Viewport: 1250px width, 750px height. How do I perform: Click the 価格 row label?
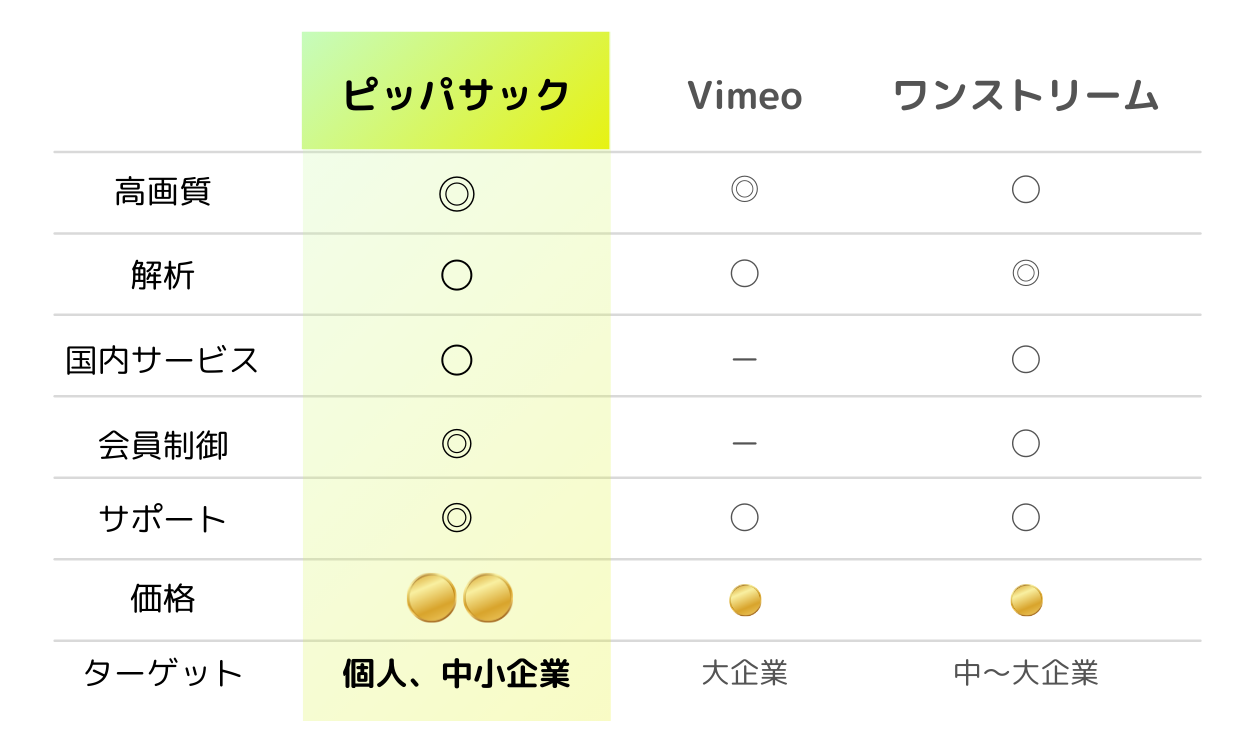tap(163, 599)
